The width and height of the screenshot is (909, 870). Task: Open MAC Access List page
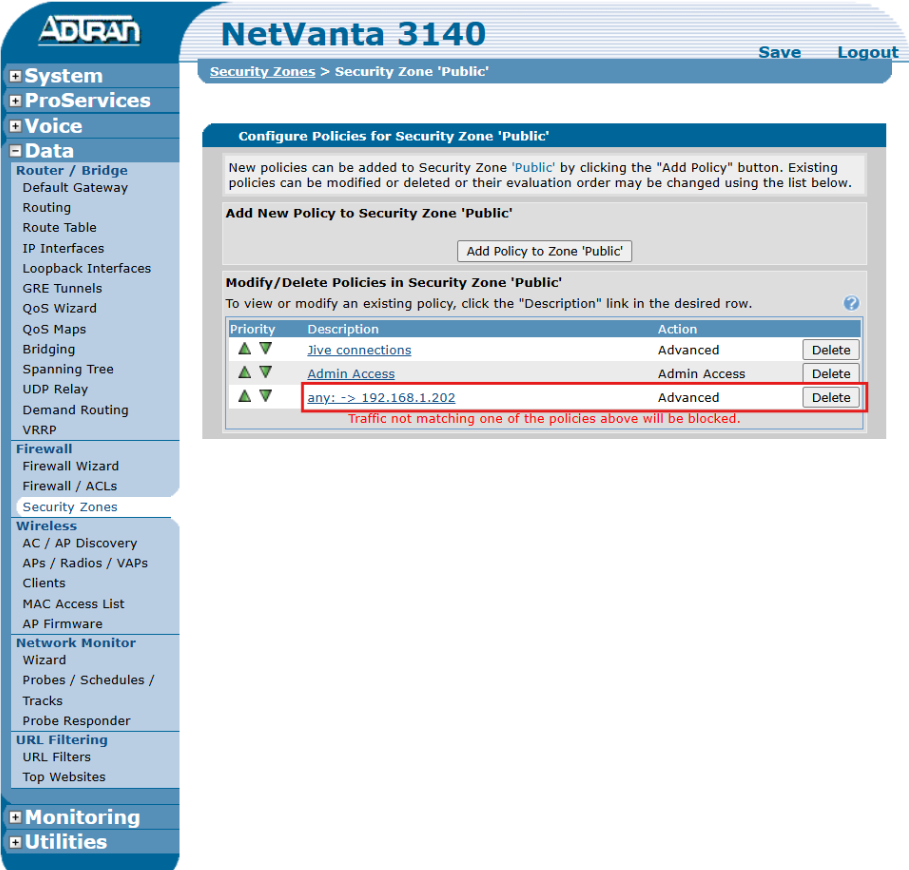[x=73, y=604]
